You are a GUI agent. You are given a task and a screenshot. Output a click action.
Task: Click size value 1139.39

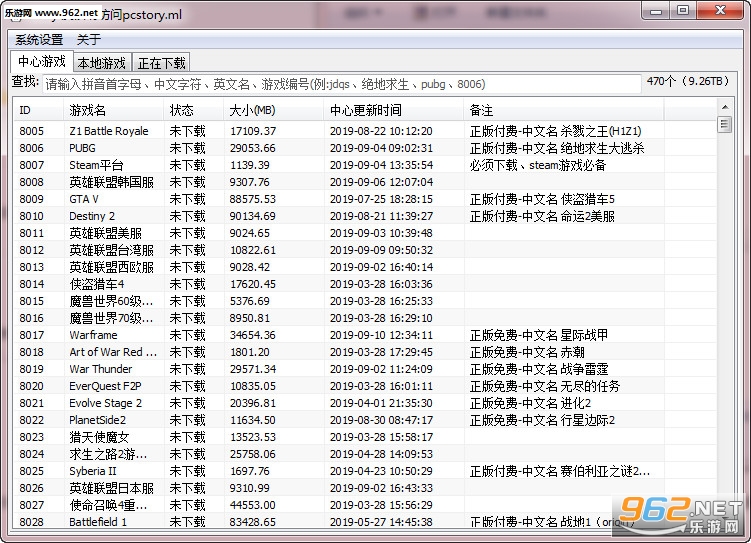pyautogui.click(x=250, y=165)
